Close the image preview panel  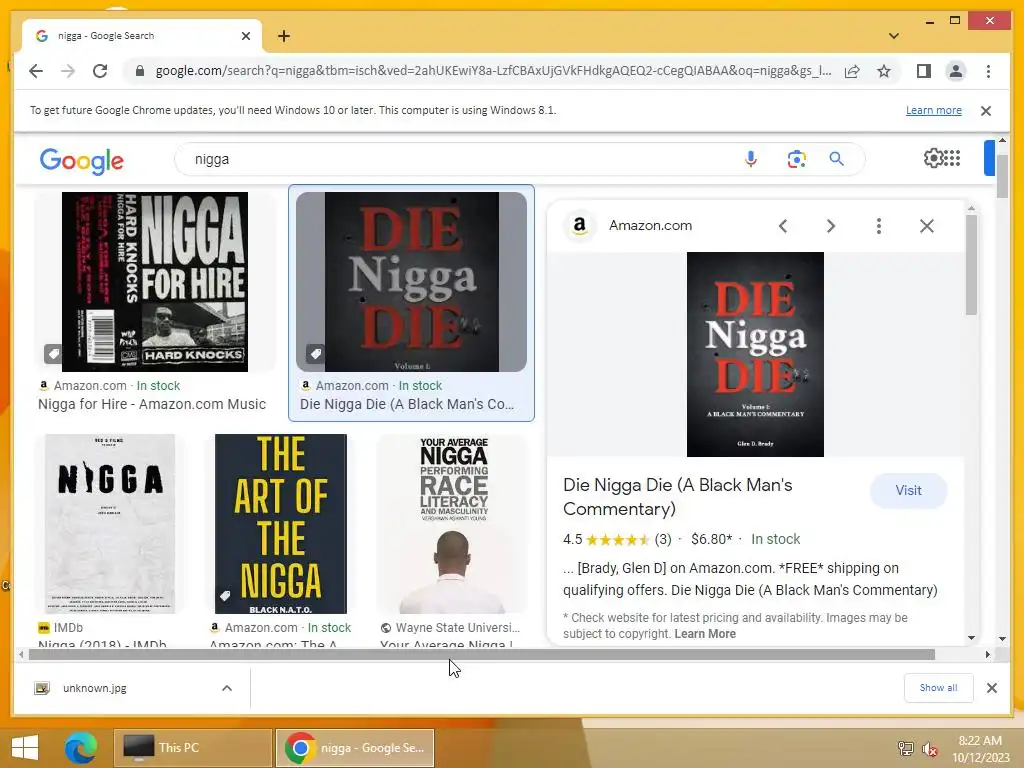pos(927,226)
